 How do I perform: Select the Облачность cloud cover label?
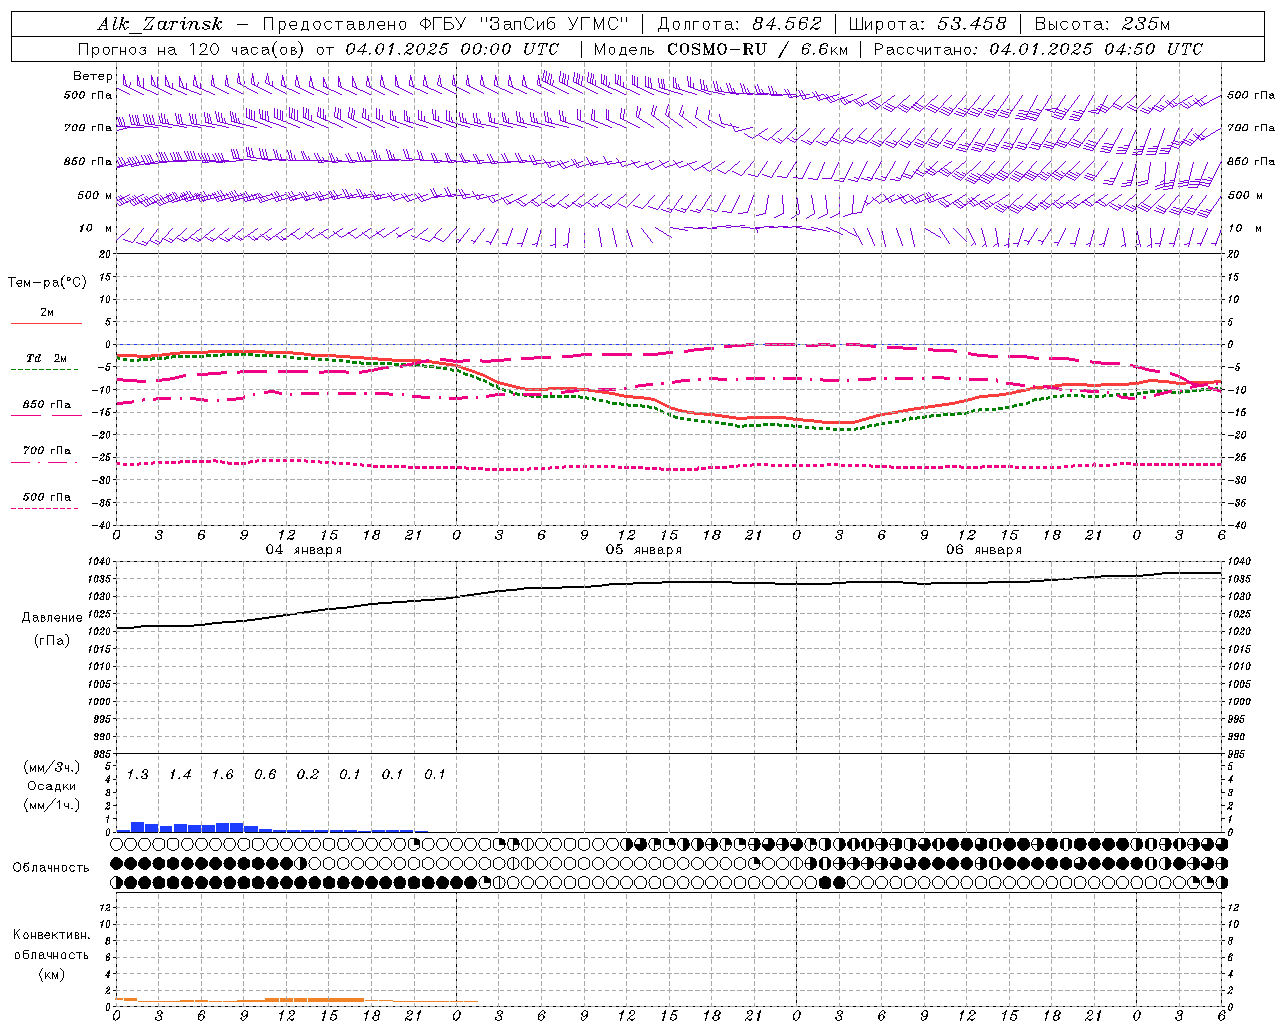(51, 867)
